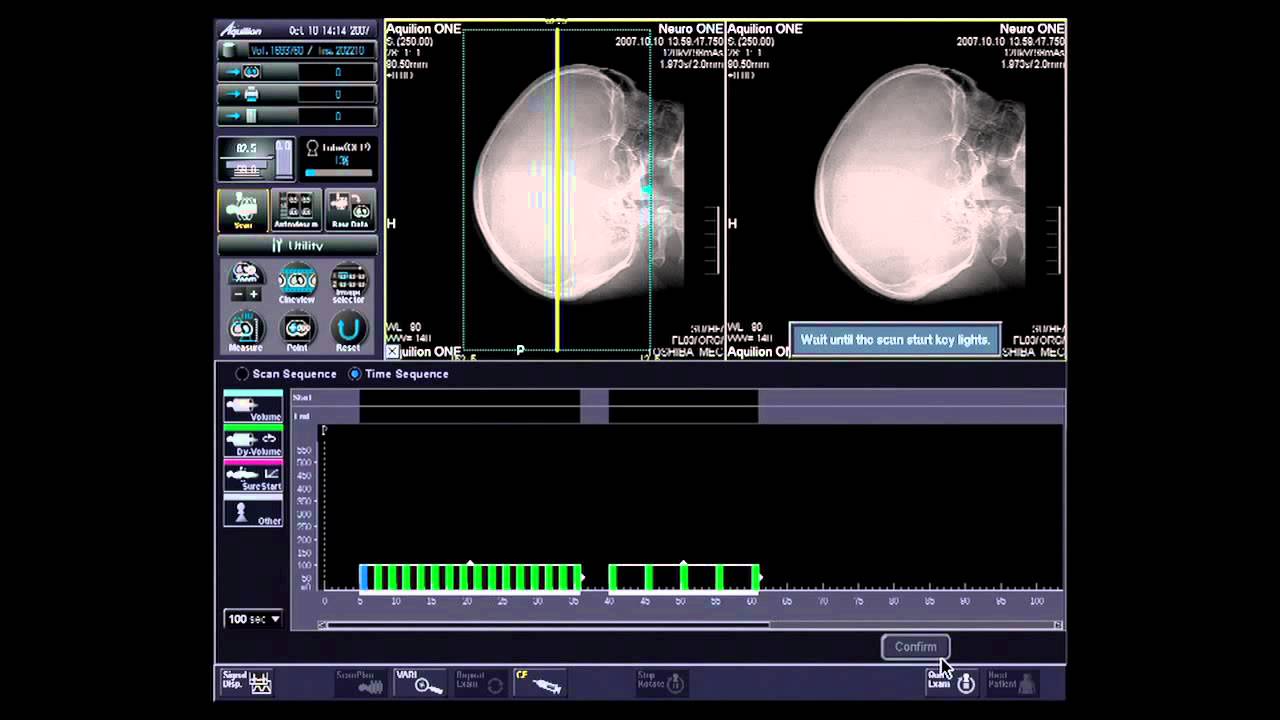This screenshot has height=720, width=1280.
Task: Click the CF contrast injector icon
Action: [540, 682]
